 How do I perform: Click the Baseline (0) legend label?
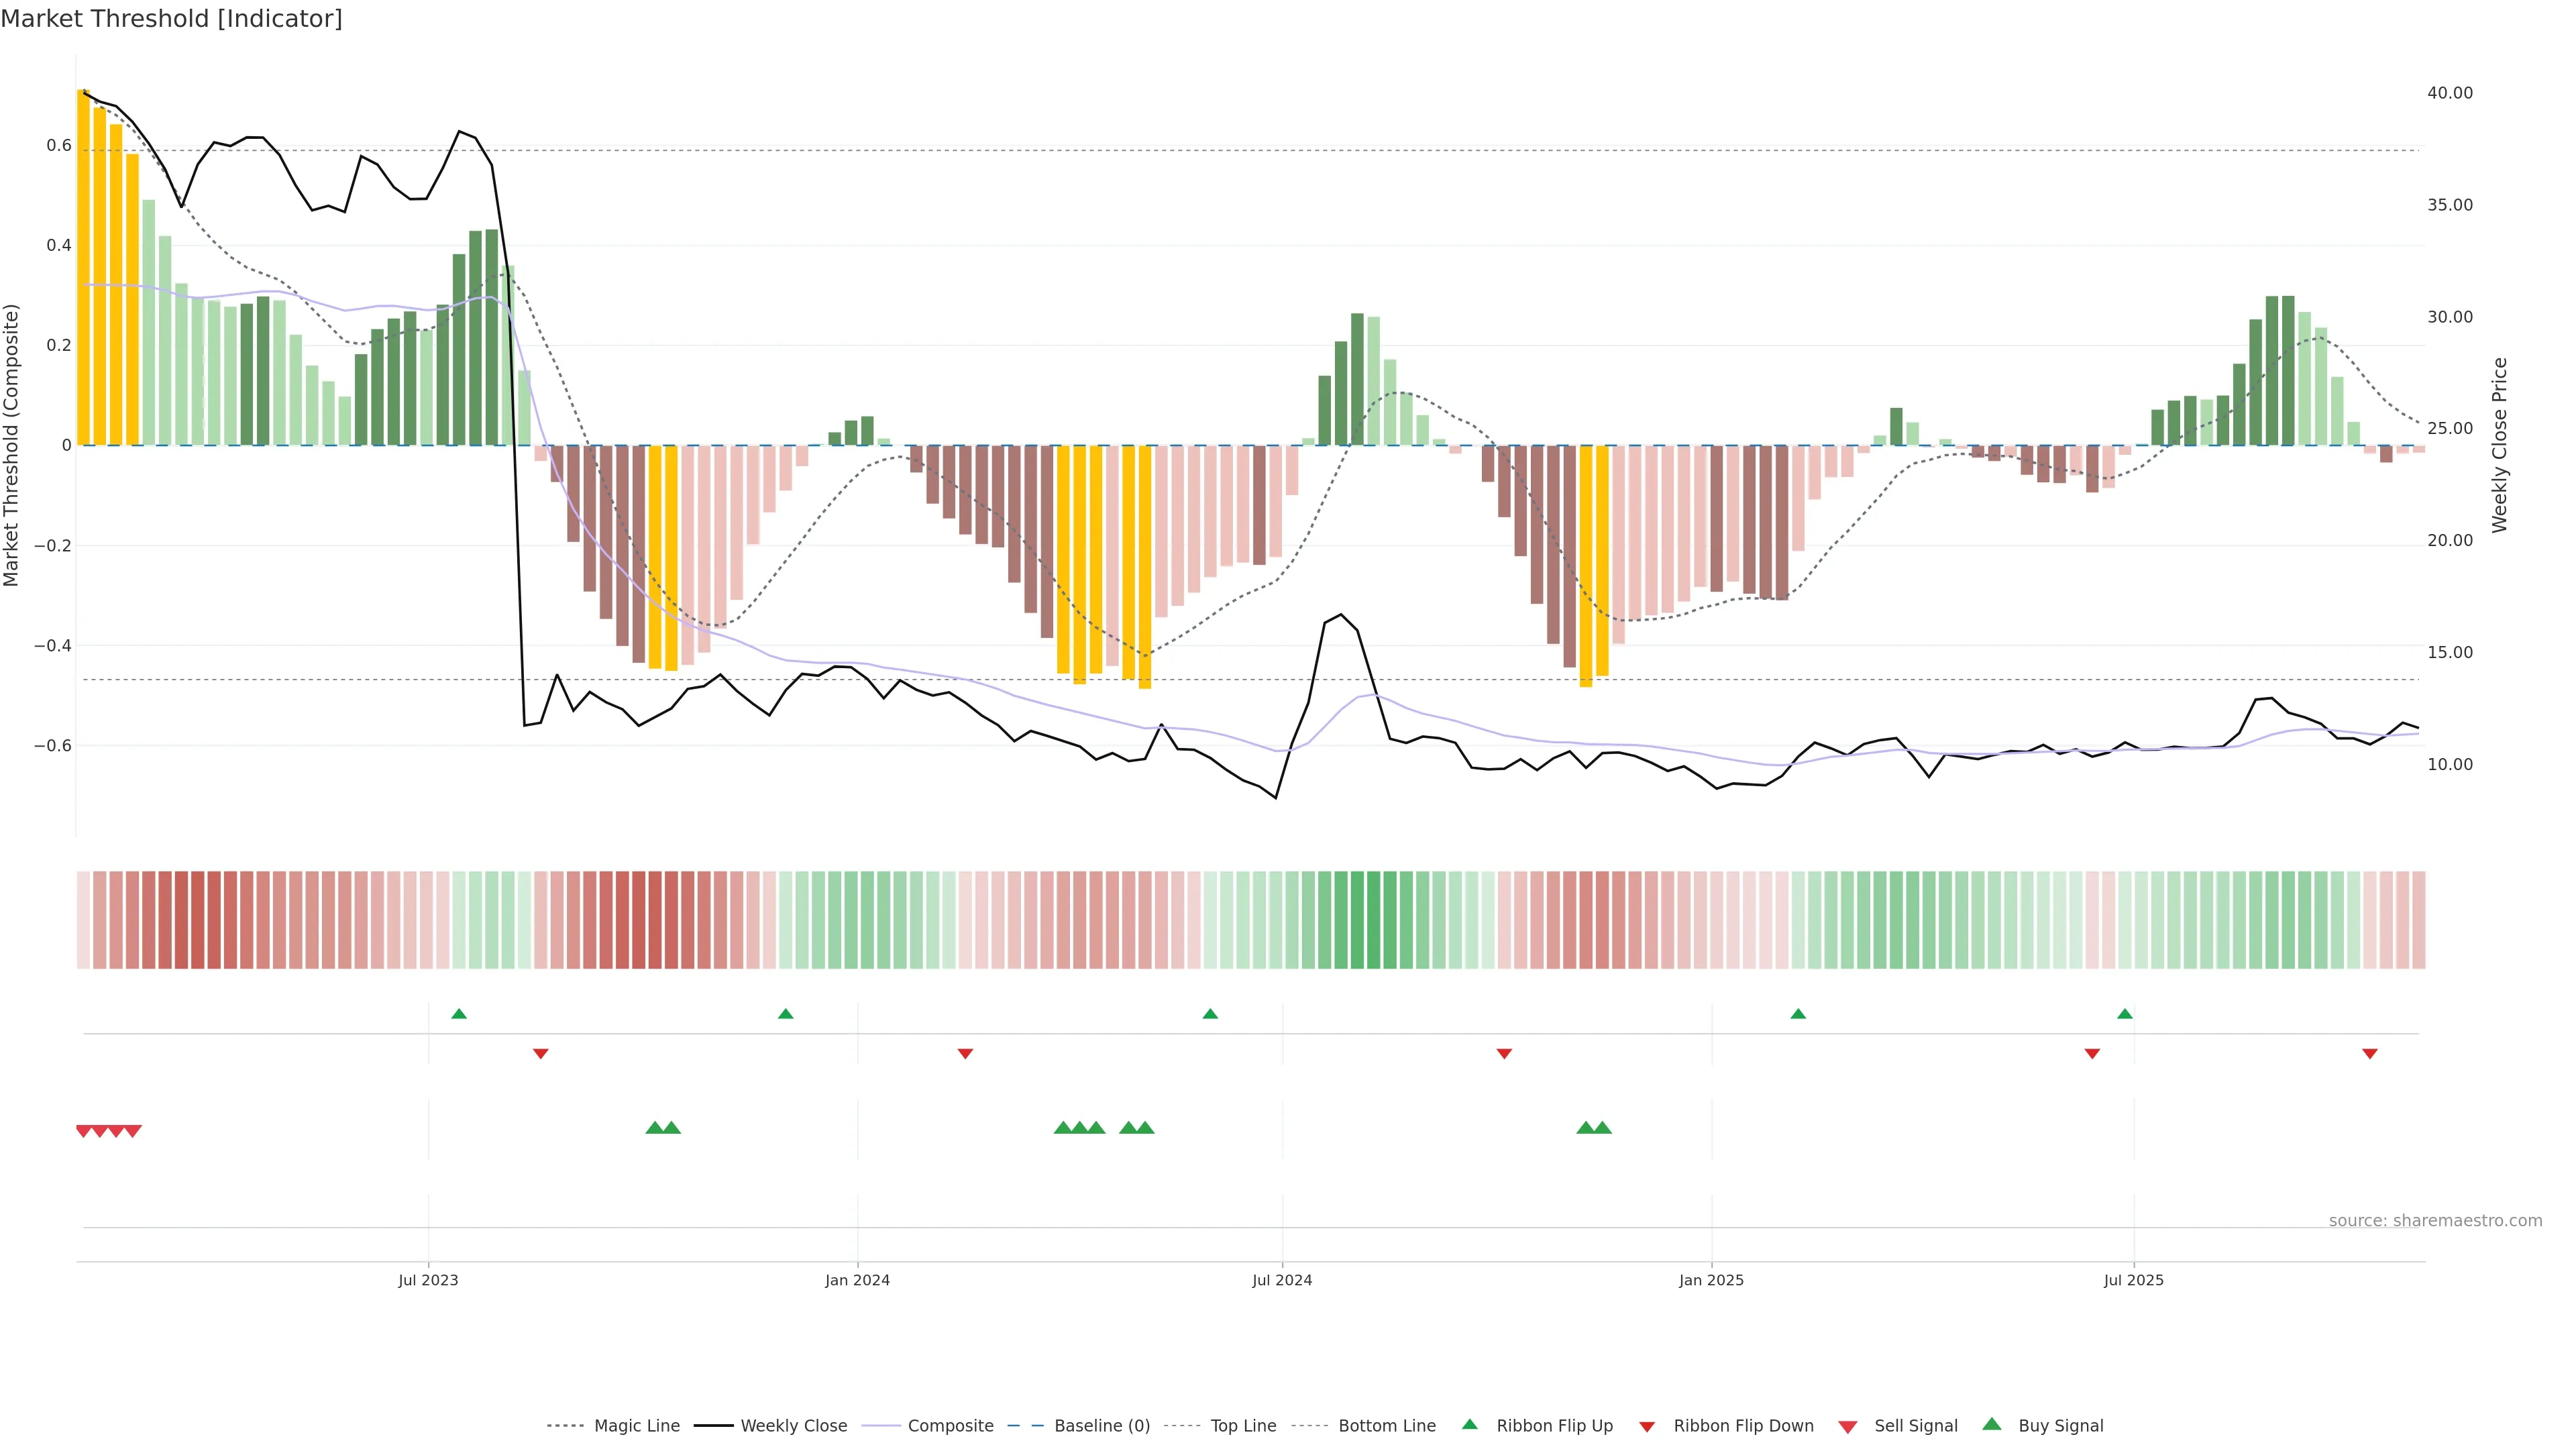pos(1102,1426)
